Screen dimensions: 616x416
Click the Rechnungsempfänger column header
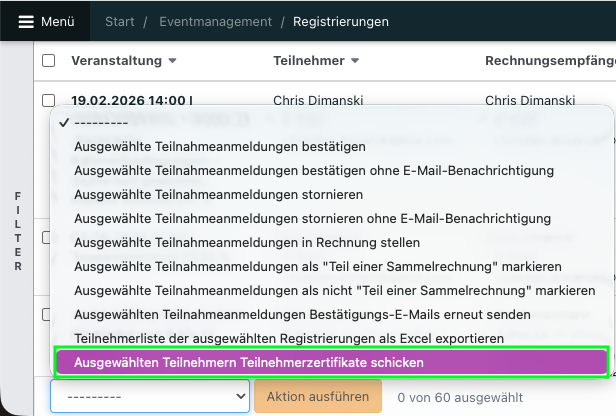pos(550,60)
